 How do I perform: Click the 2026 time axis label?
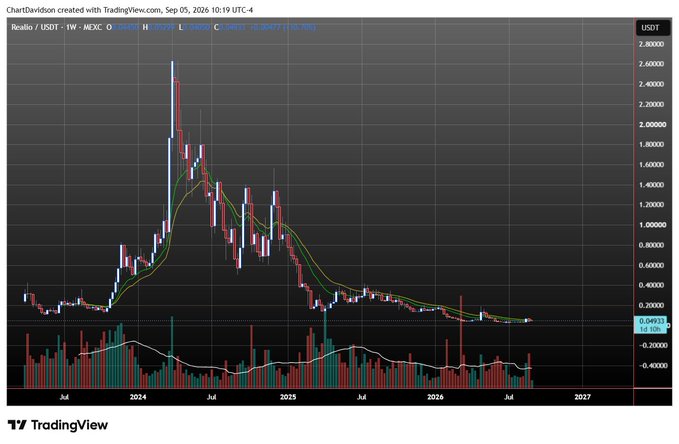[x=435, y=397]
